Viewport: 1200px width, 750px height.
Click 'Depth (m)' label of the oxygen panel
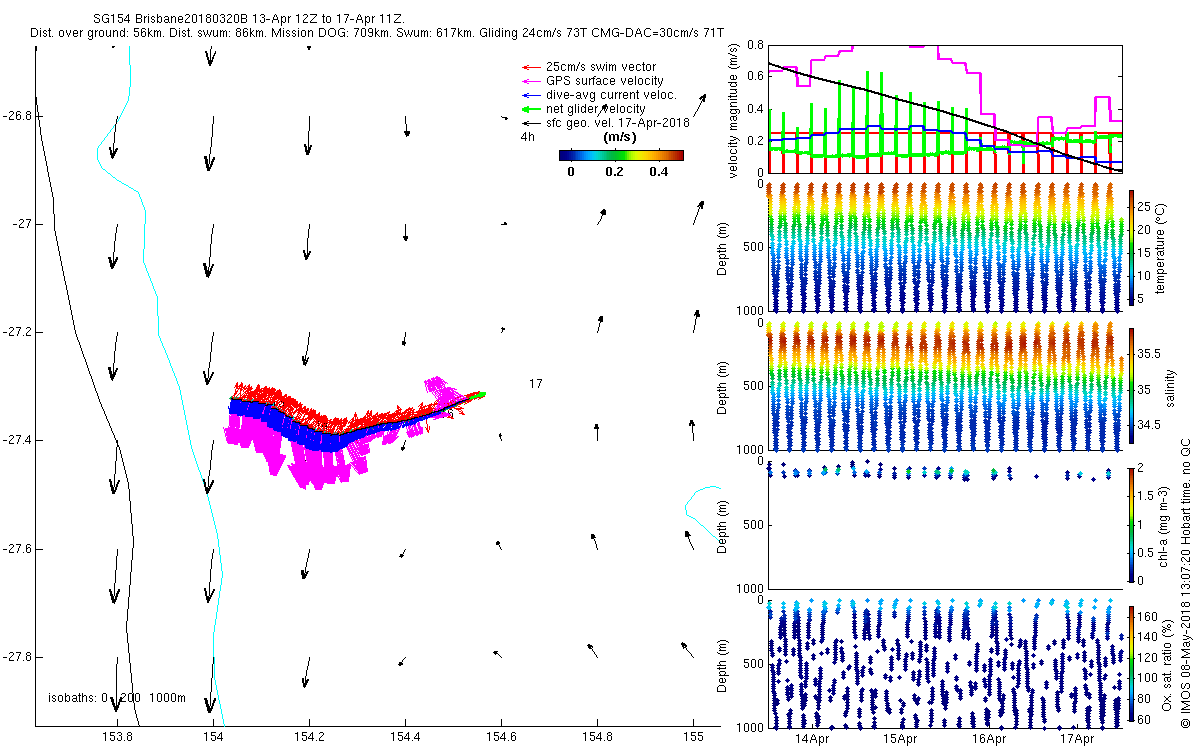723,666
